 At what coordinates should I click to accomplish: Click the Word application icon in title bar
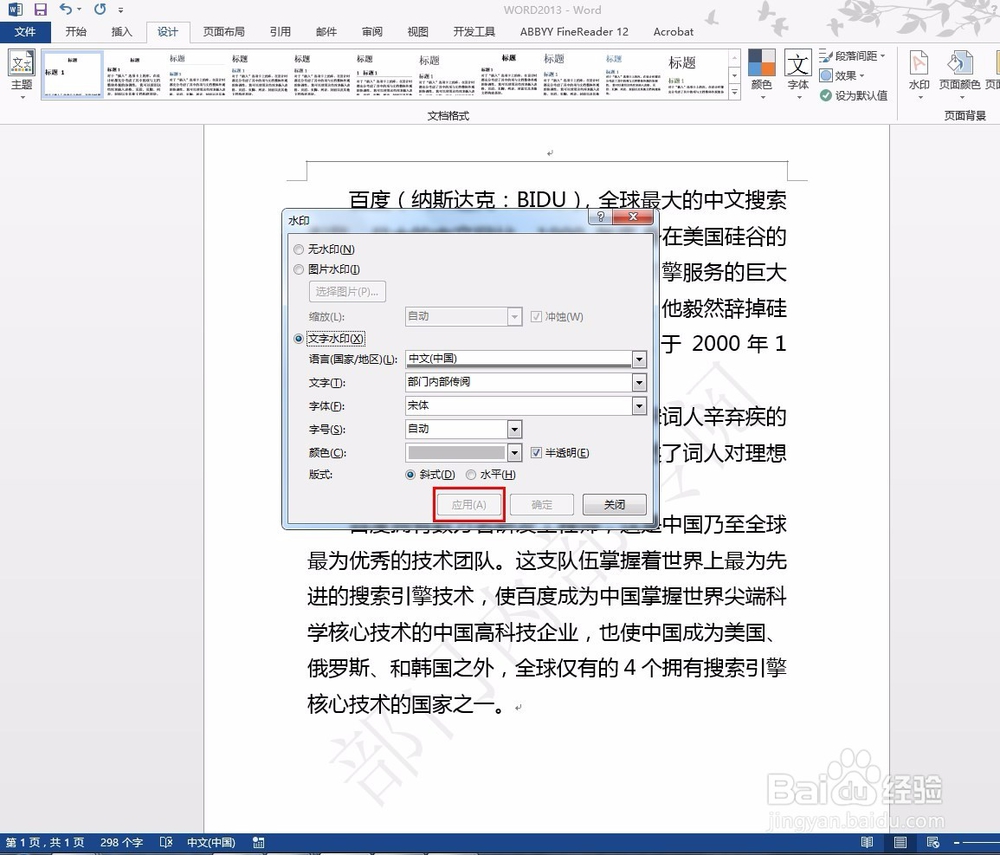(15, 9)
